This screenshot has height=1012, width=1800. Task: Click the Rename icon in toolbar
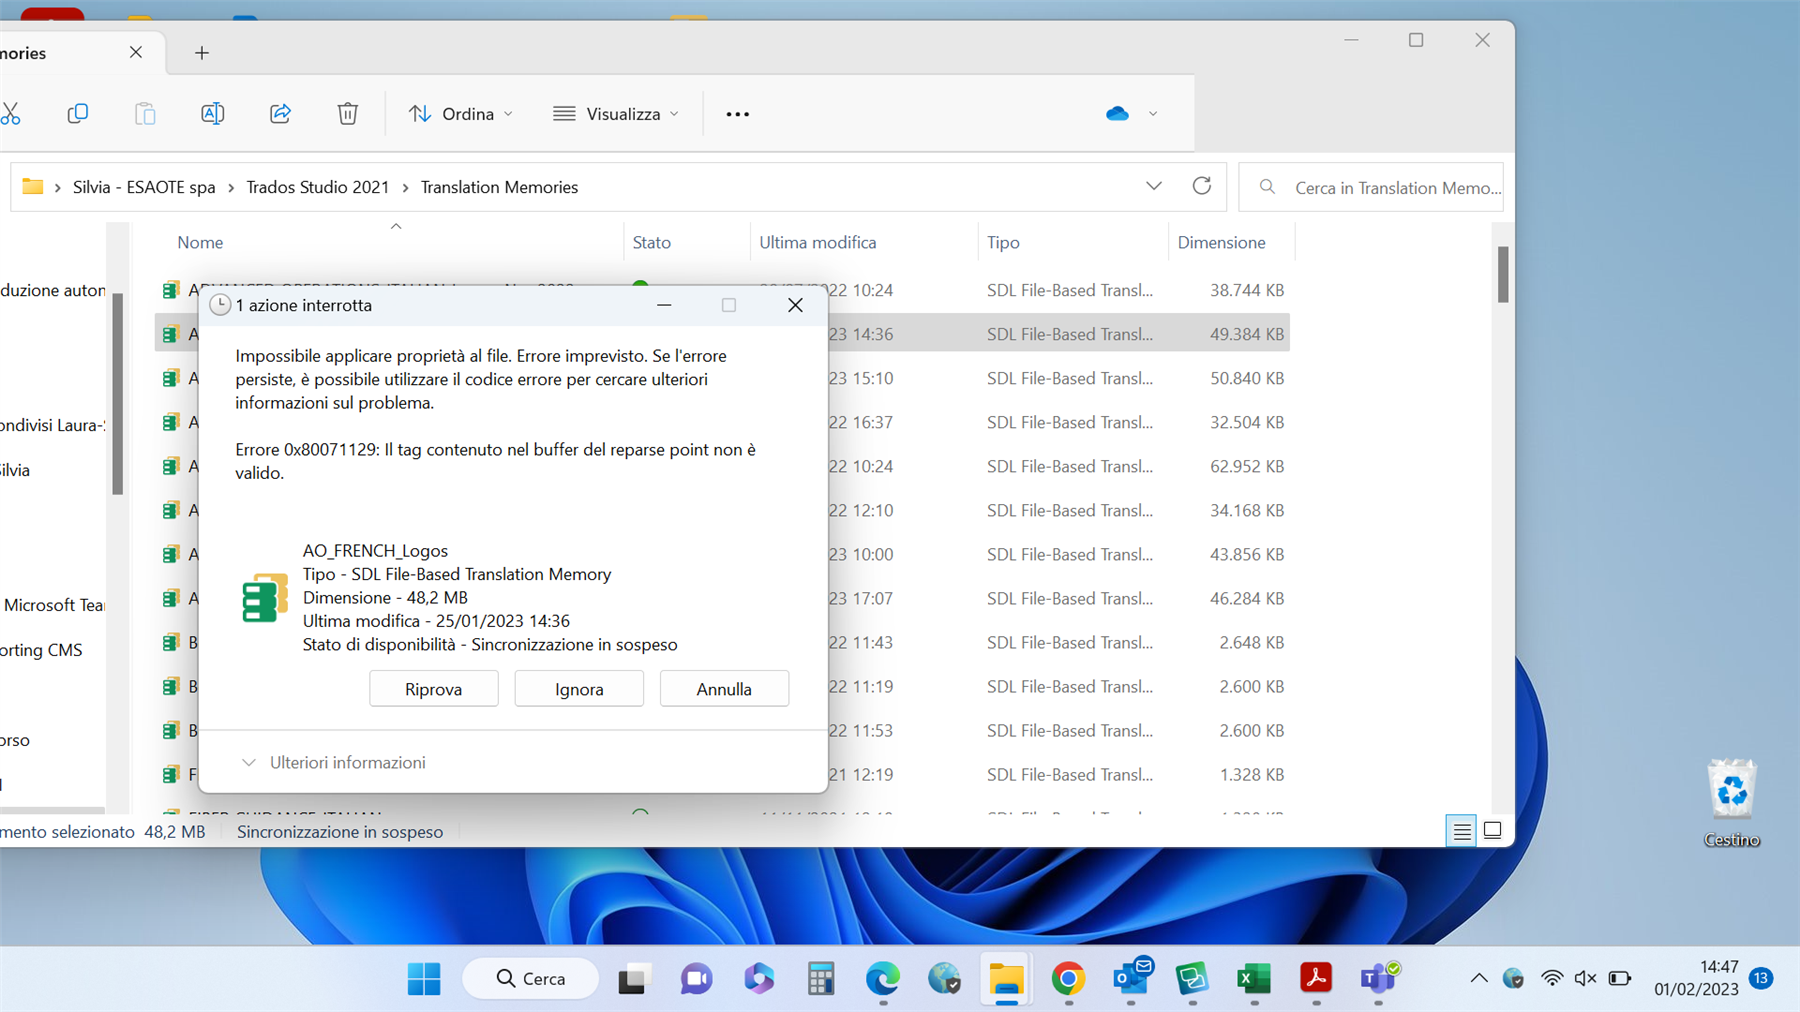click(x=212, y=114)
